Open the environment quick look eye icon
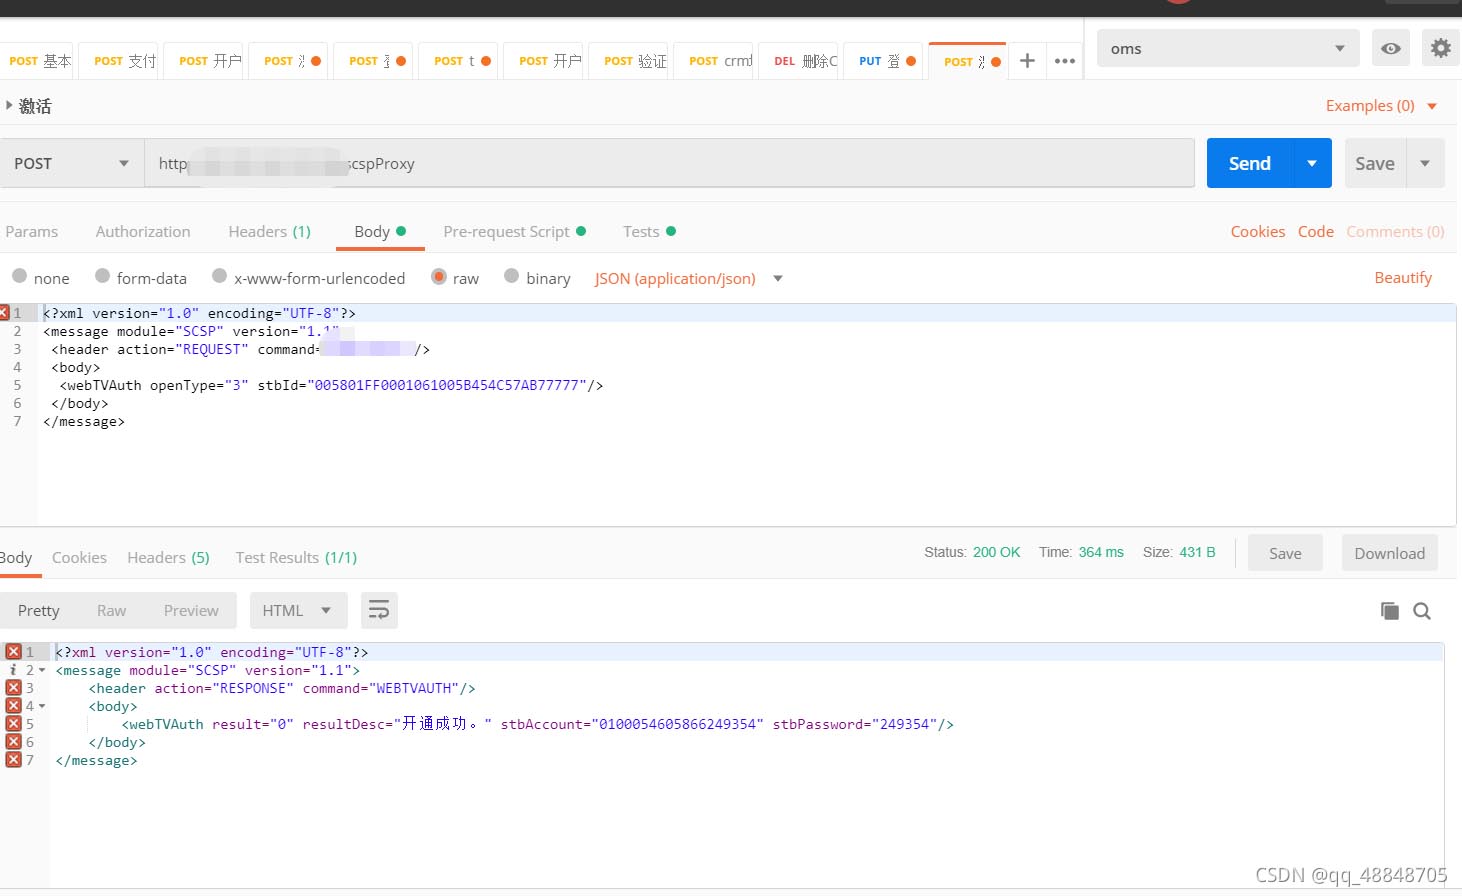 click(x=1391, y=48)
